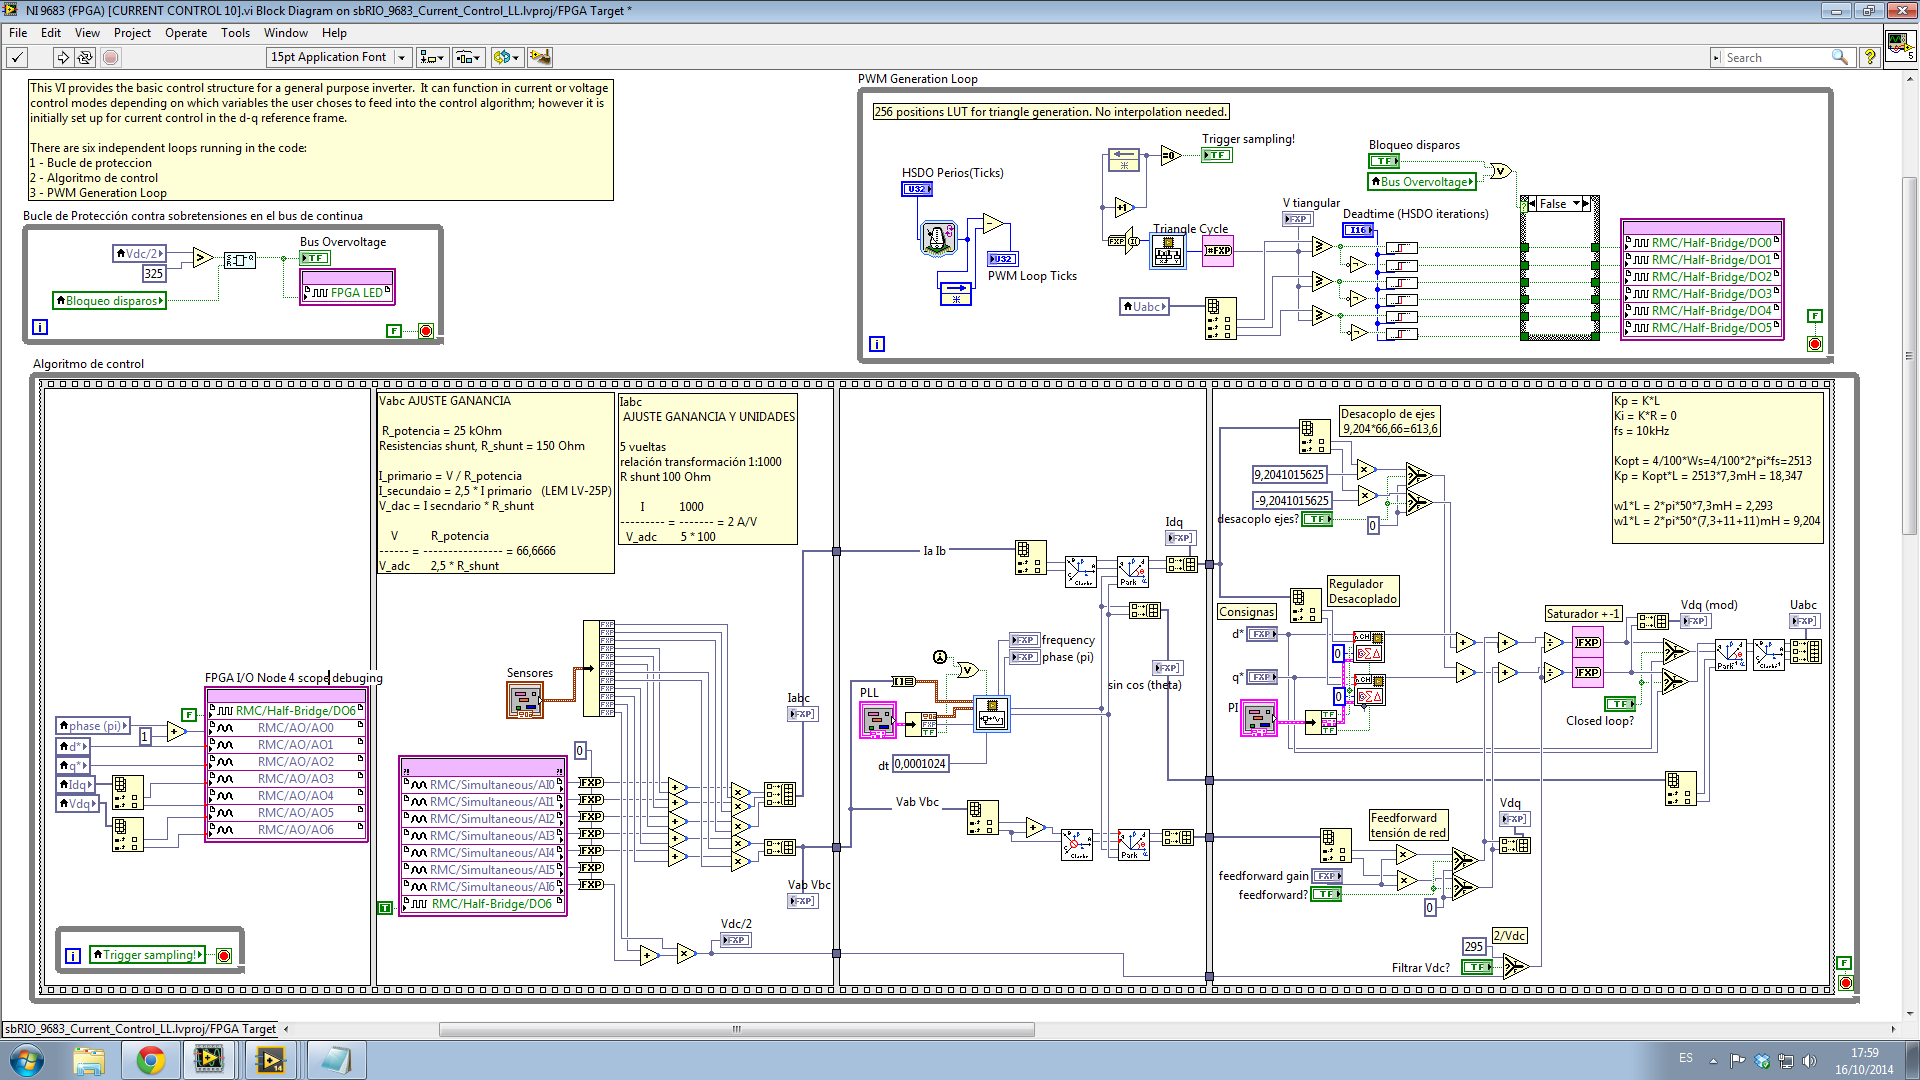Open the Windows Start menu
Viewport: 1920px width, 1080px height.
tap(27, 1060)
